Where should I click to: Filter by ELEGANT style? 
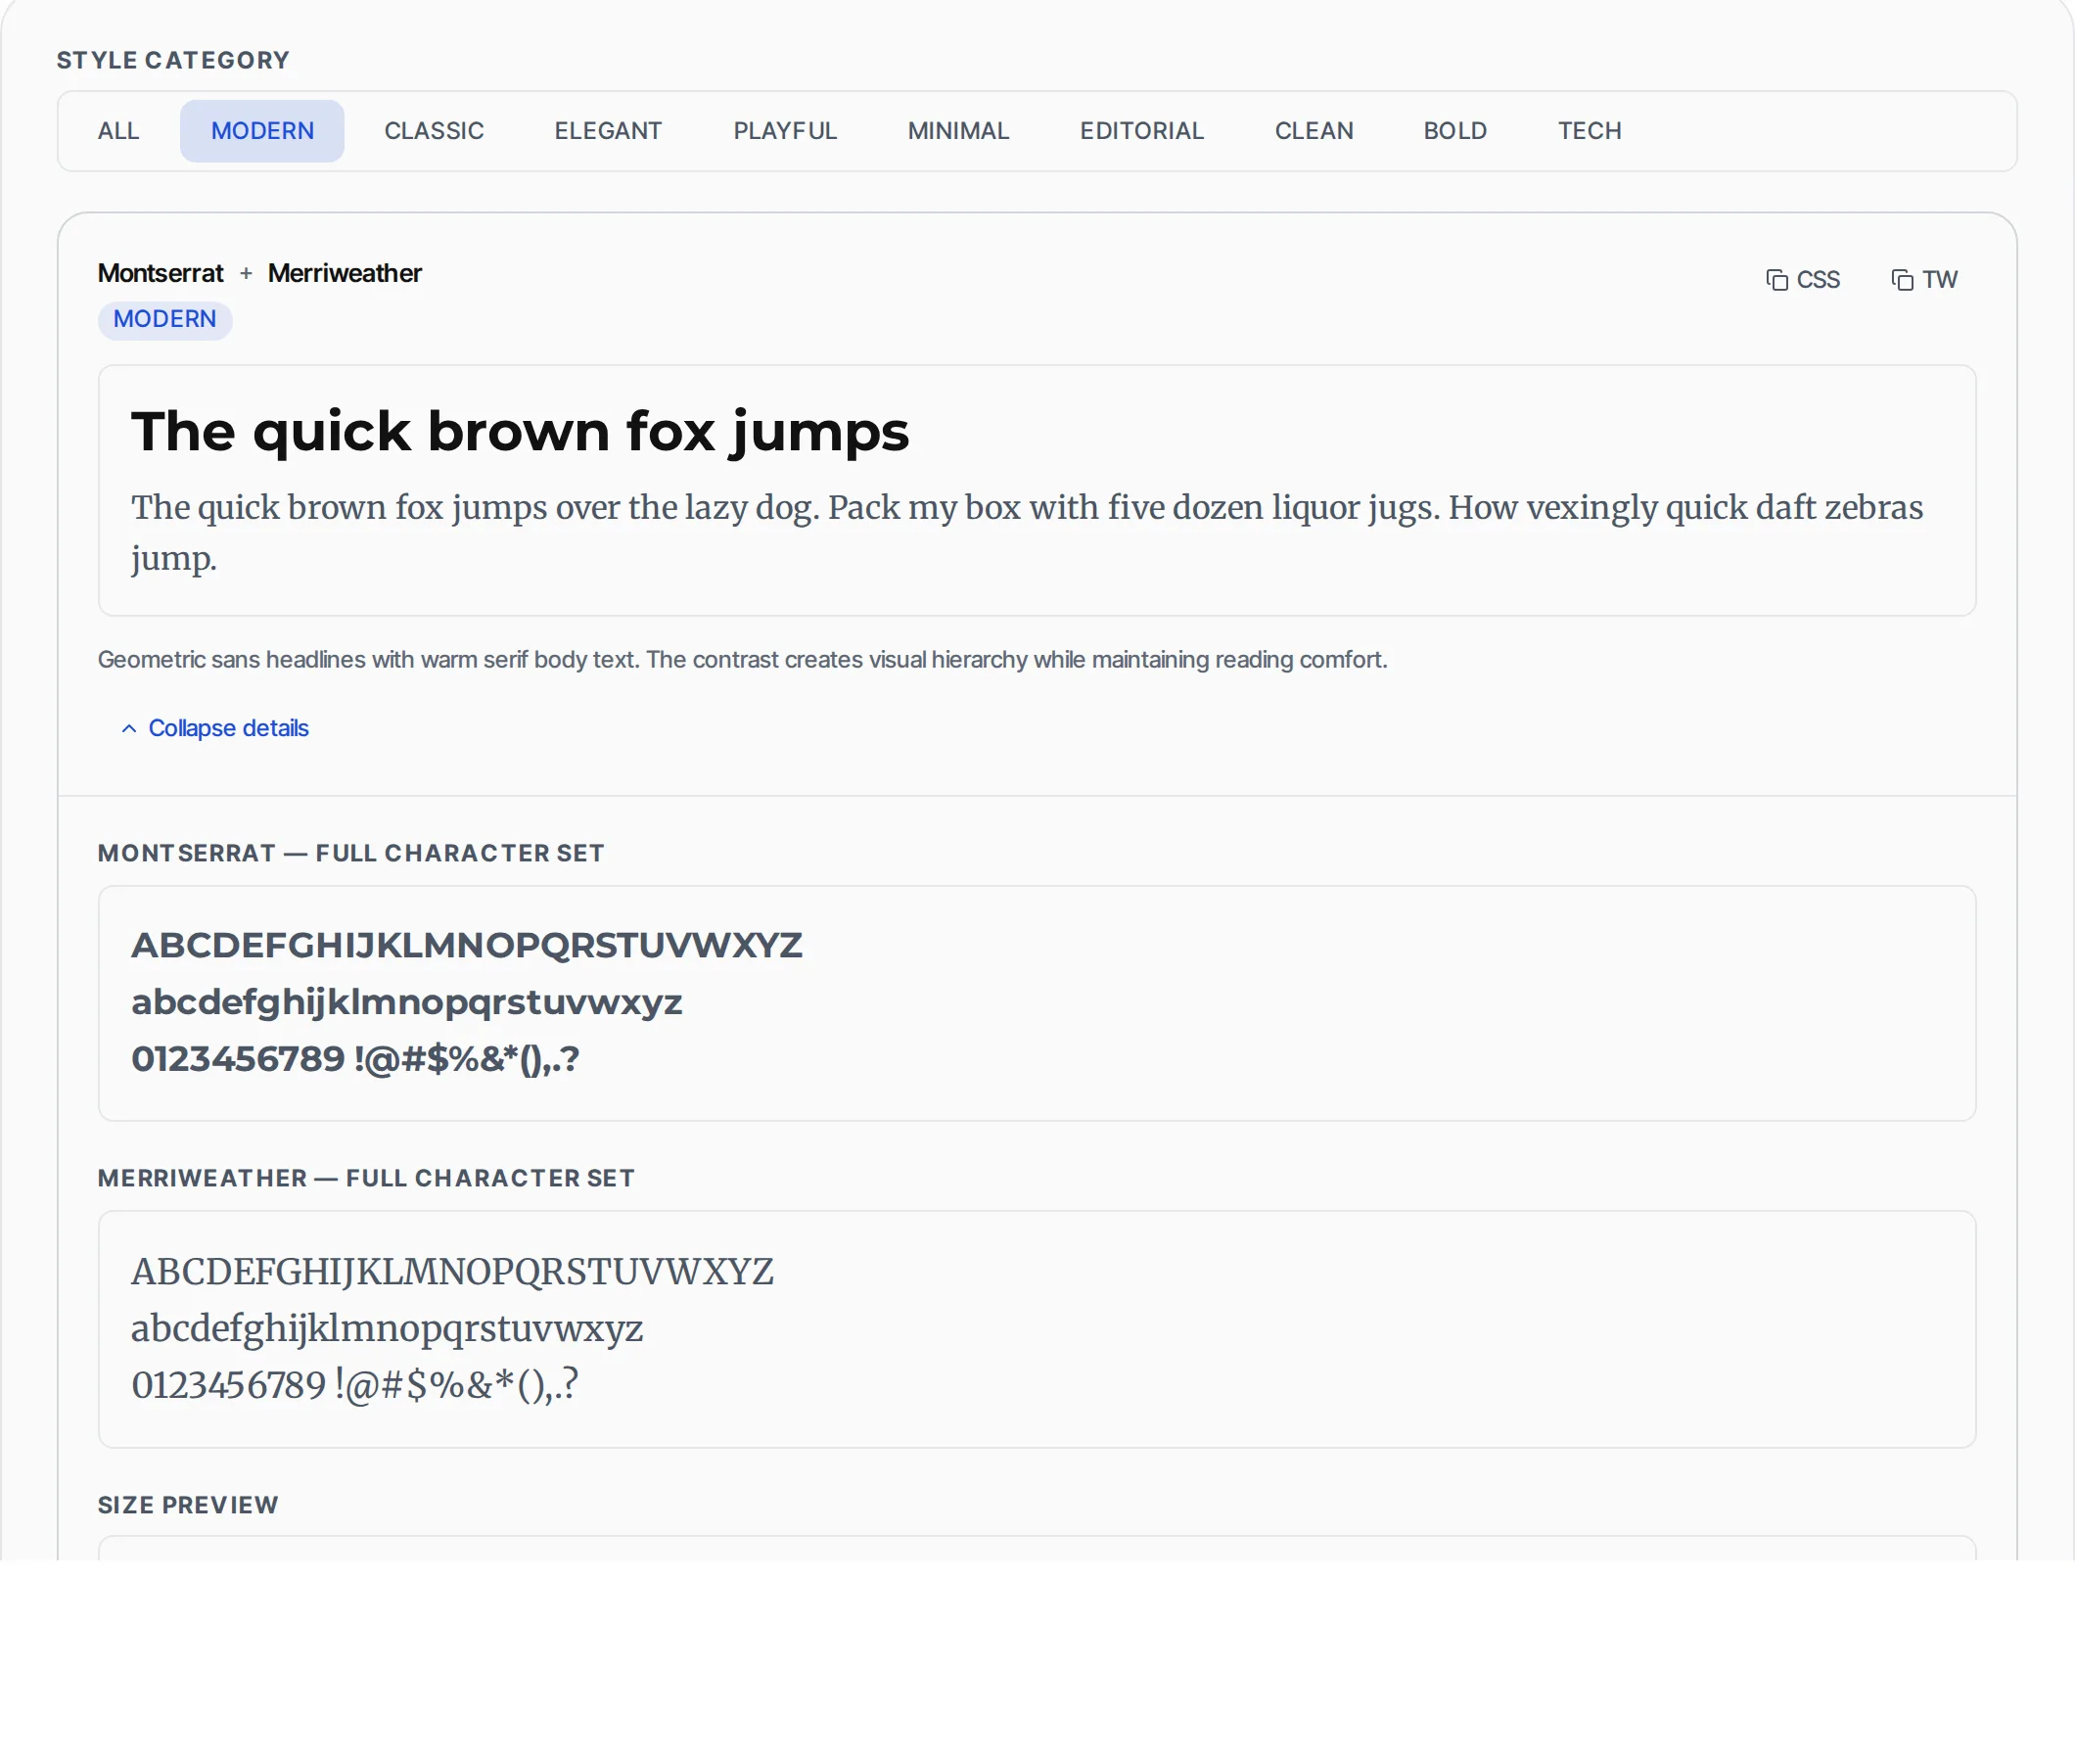tap(608, 131)
